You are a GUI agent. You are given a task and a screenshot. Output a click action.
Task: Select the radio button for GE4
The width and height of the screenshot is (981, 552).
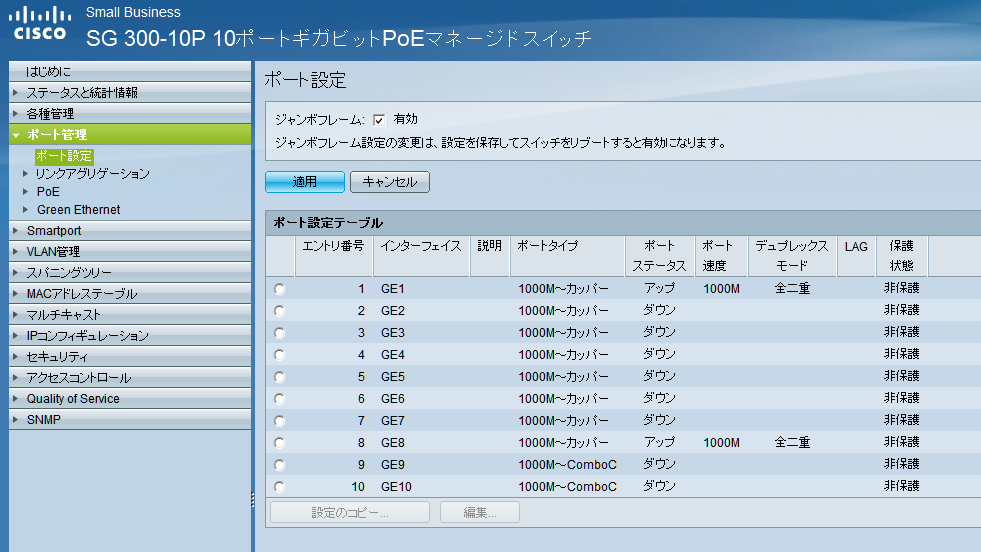click(279, 355)
